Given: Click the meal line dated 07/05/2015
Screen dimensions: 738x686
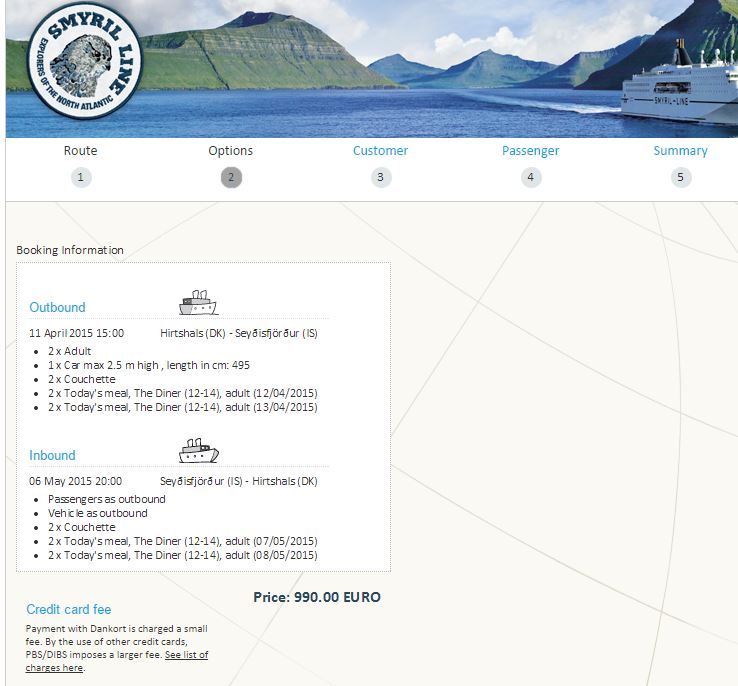Looking at the screenshot, I should [x=183, y=542].
